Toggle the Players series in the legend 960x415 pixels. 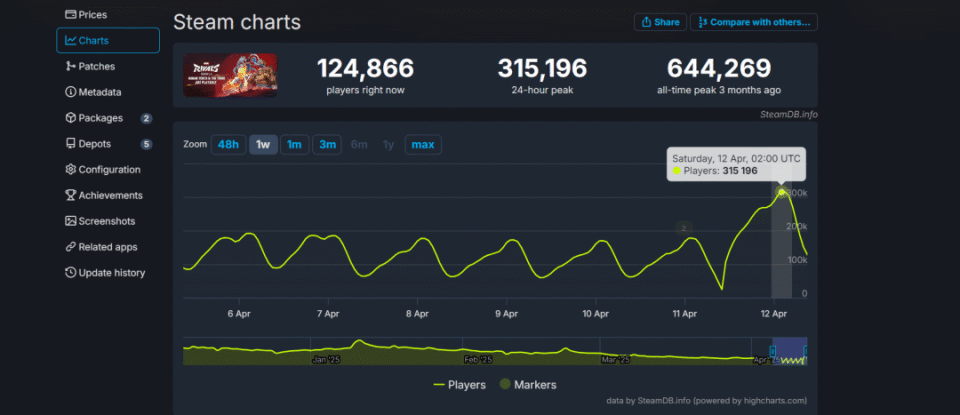coord(459,385)
